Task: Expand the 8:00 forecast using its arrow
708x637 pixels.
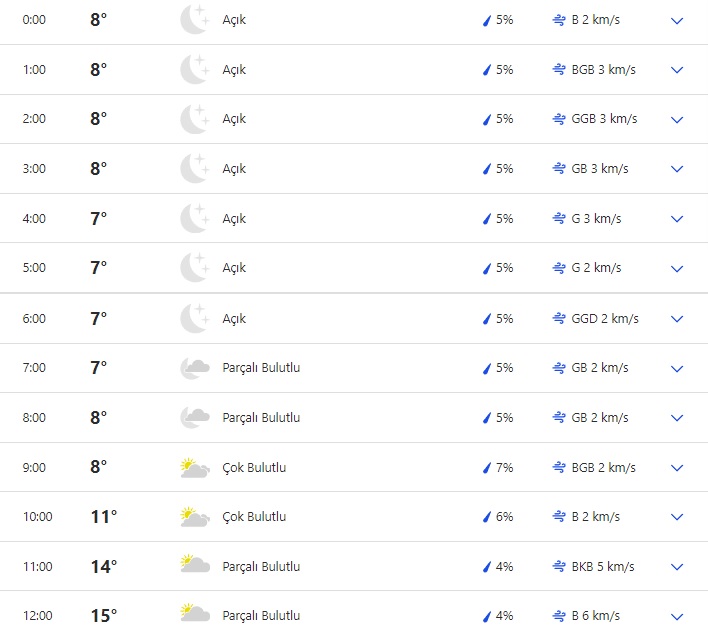Action: pos(677,418)
